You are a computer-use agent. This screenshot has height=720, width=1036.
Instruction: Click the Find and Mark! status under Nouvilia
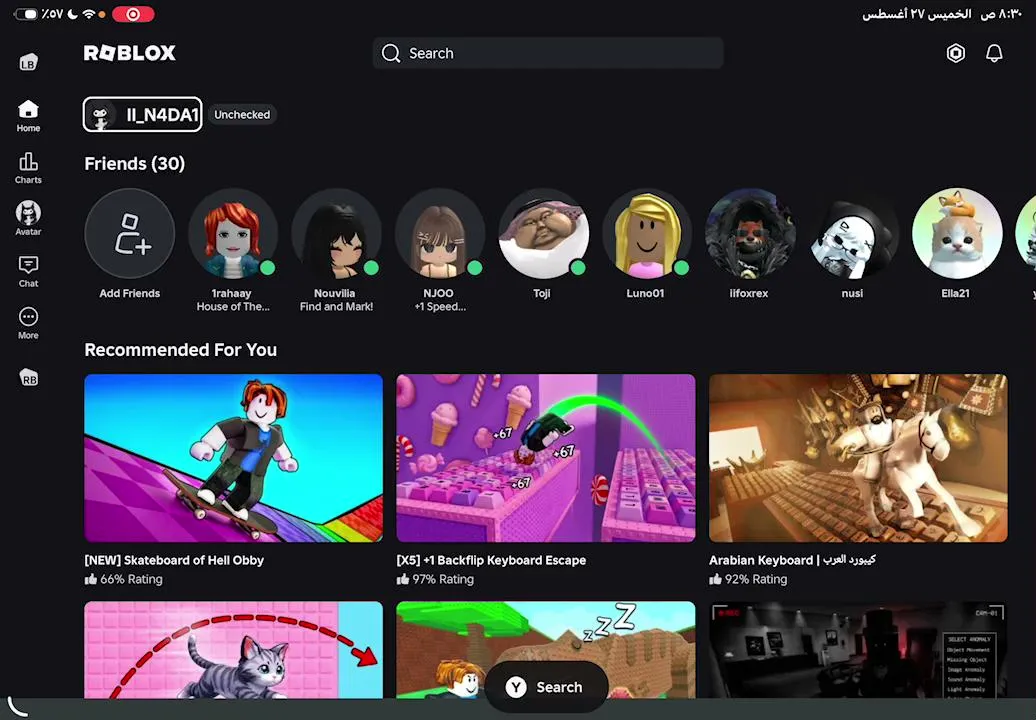(336, 306)
